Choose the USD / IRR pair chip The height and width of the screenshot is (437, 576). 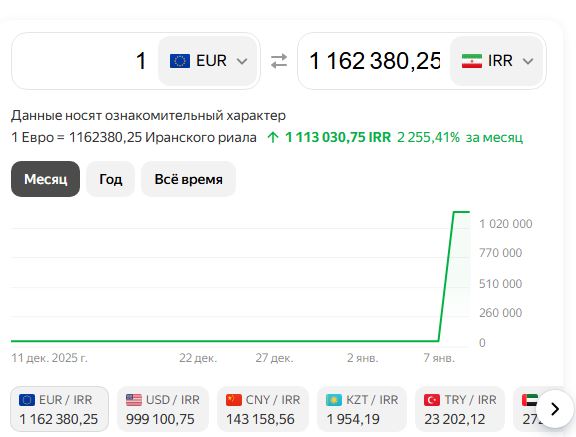(x=163, y=409)
